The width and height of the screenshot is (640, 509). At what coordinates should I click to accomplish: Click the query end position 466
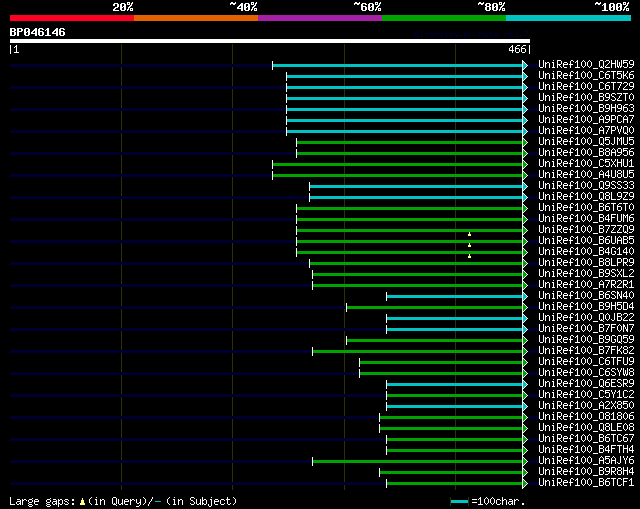click(x=517, y=49)
